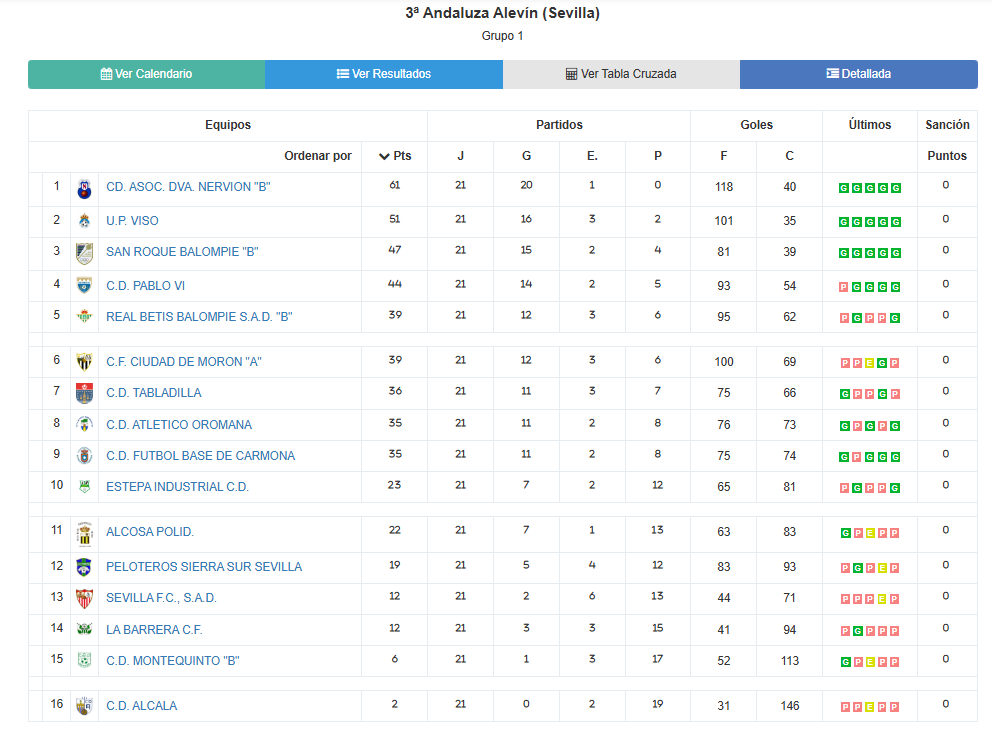Screen dimensions: 992x731
Task: Click C.D. PABLO VI crest icon
Action: [84, 285]
